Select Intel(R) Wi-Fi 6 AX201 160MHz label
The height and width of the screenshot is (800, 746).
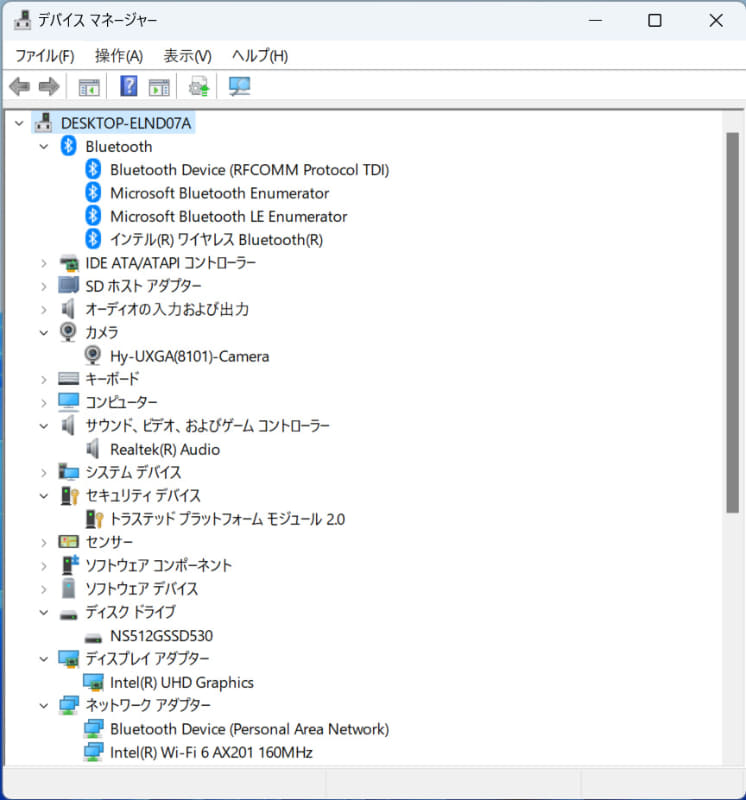211,753
